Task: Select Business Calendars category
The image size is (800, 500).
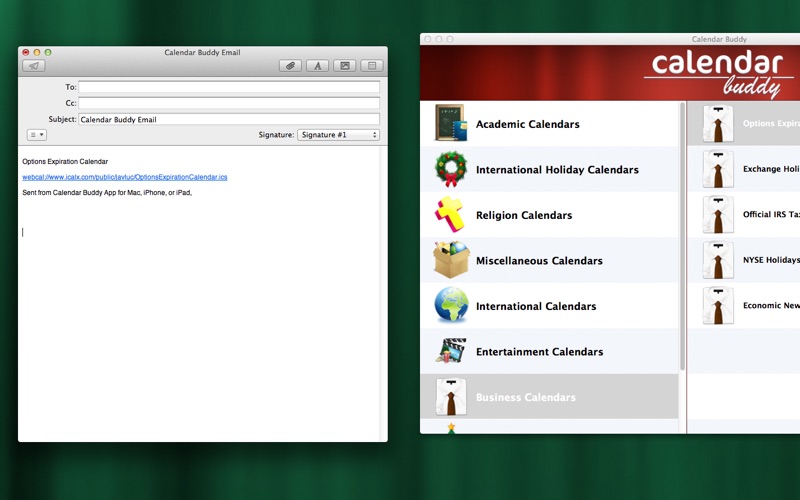Action: [549, 396]
